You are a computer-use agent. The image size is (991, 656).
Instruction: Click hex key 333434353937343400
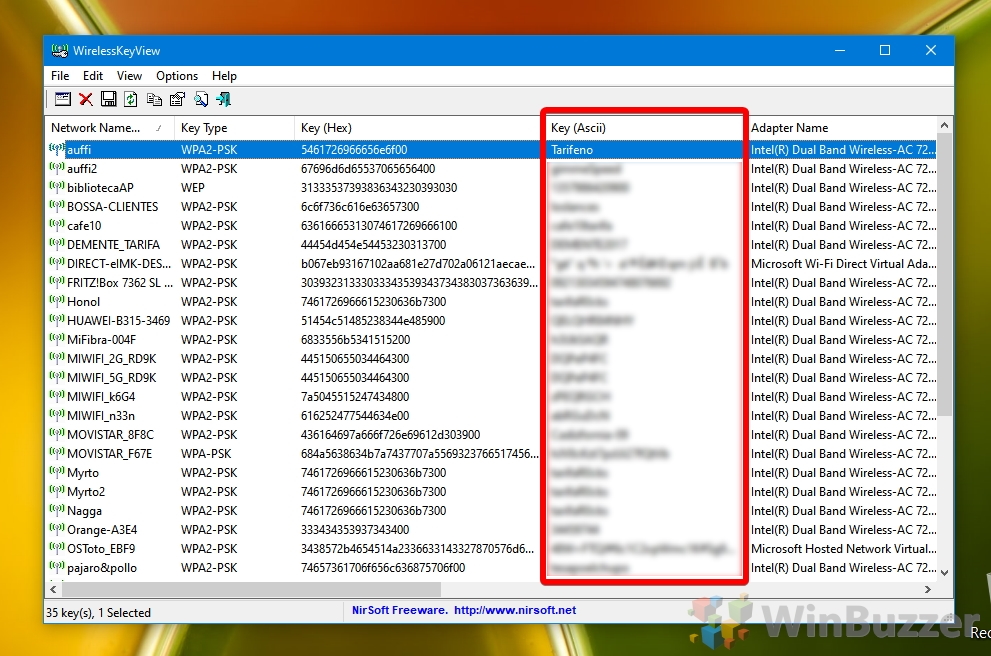(x=355, y=530)
